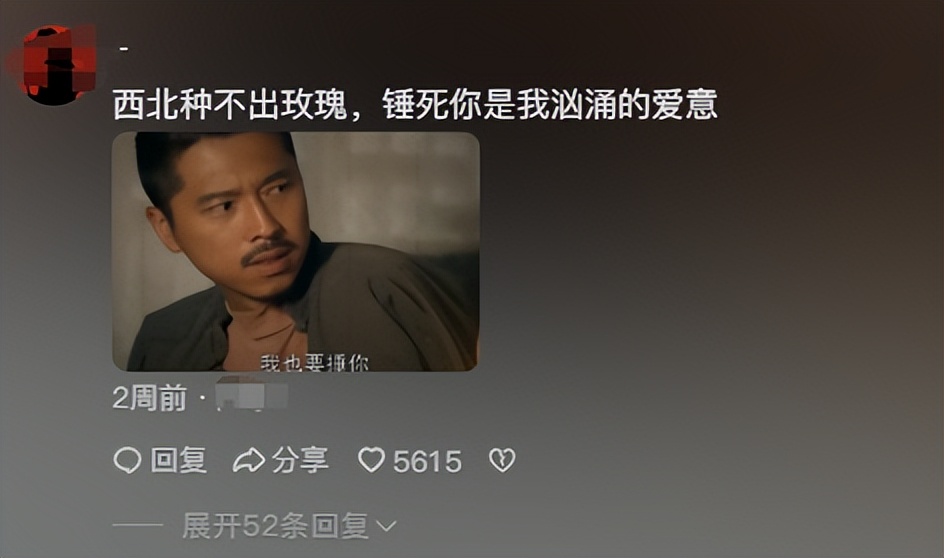Open the commenter's red avatar profile picture
This screenshot has height=558, width=944.
coord(54,64)
